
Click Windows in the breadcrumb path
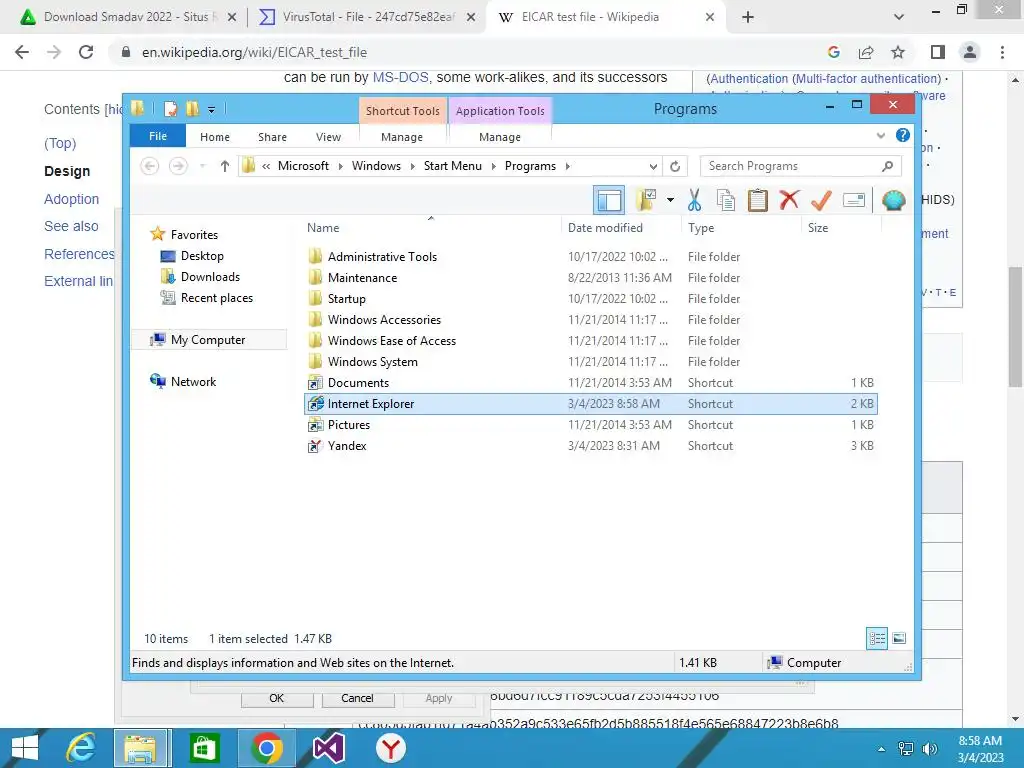coord(376,166)
